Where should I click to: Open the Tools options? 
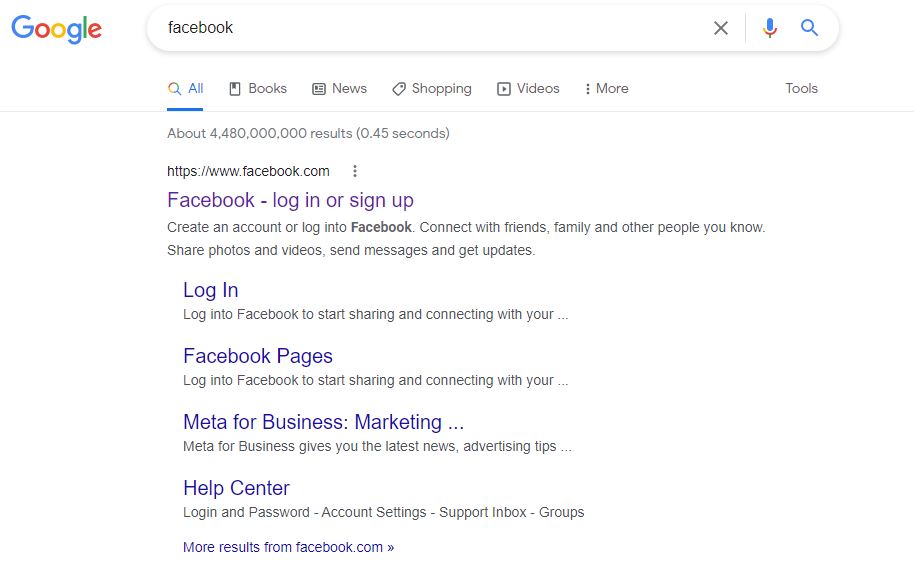pos(801,88)
